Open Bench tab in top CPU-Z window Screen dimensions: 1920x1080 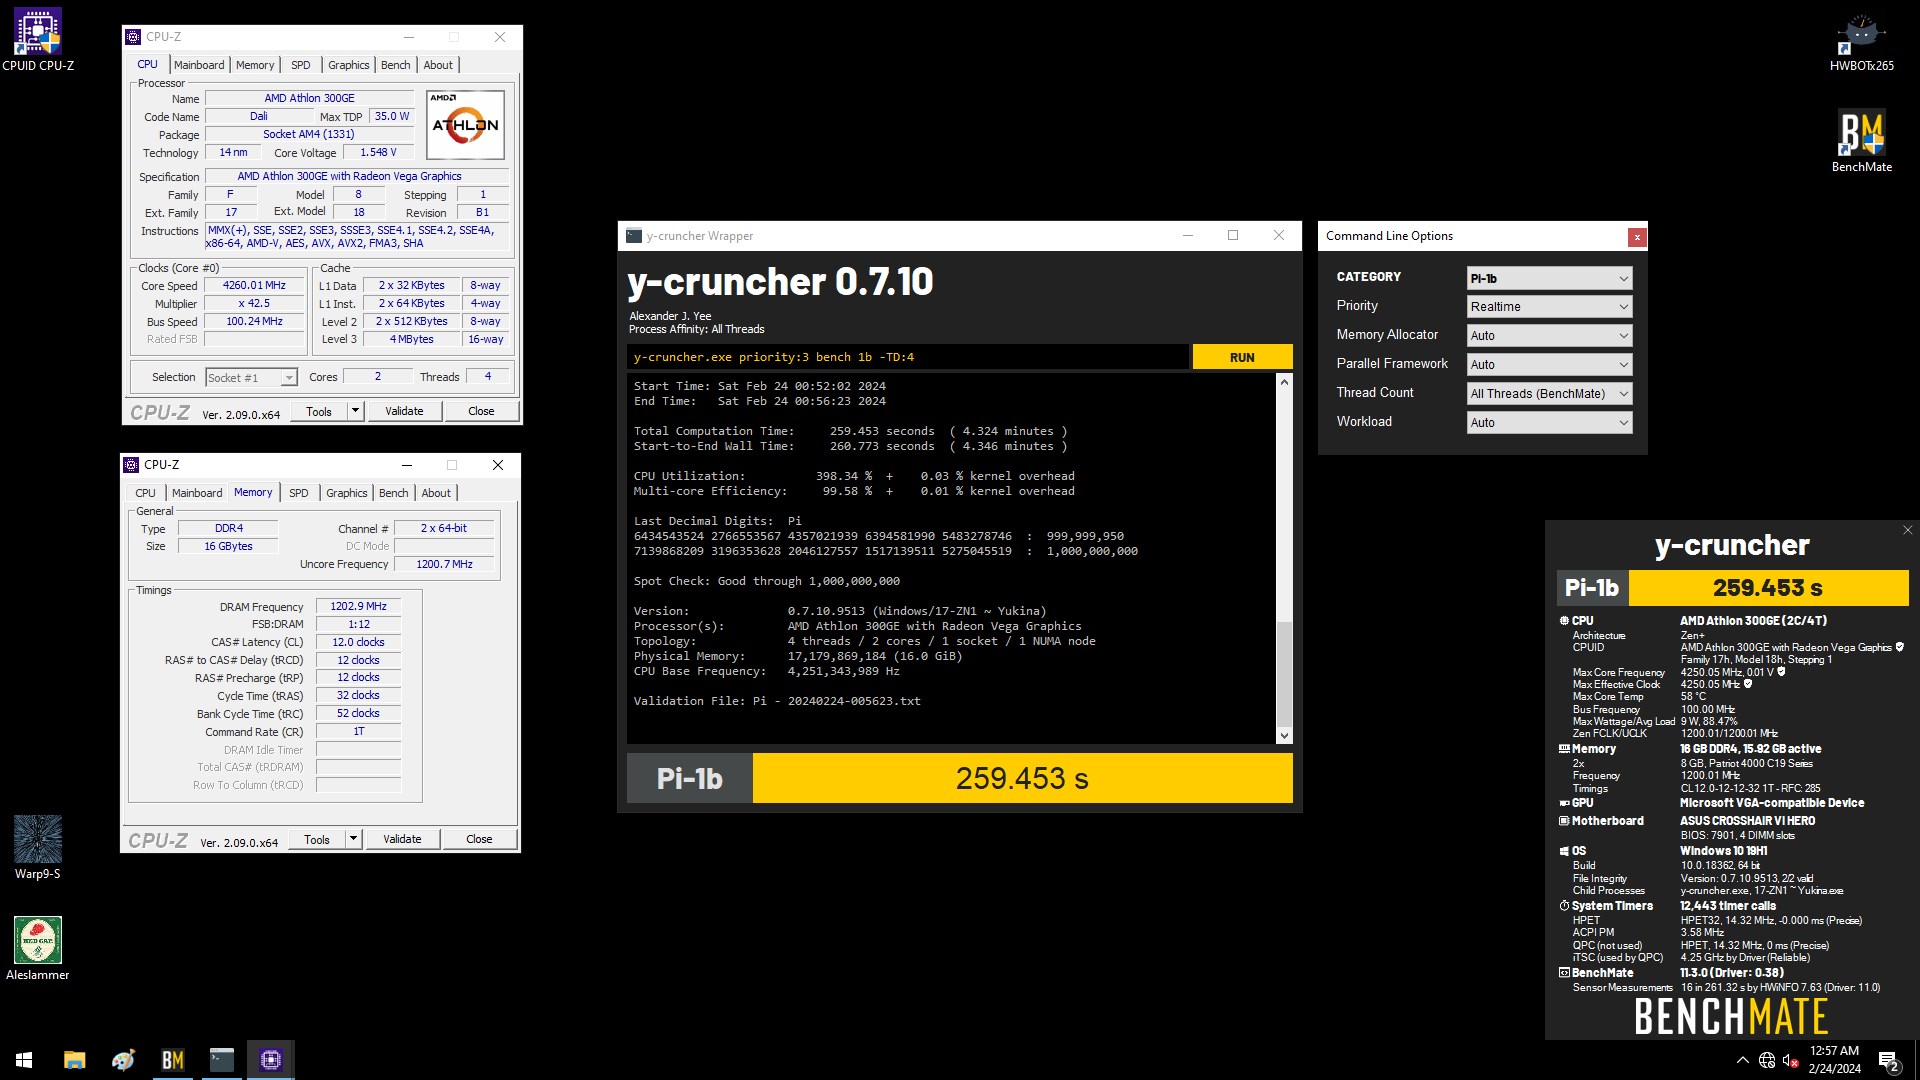(x=395, y=65)
